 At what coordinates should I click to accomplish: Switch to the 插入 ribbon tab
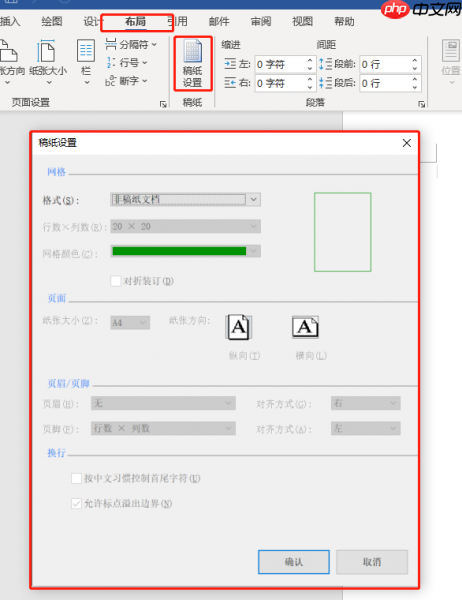[x=10, y=21]
